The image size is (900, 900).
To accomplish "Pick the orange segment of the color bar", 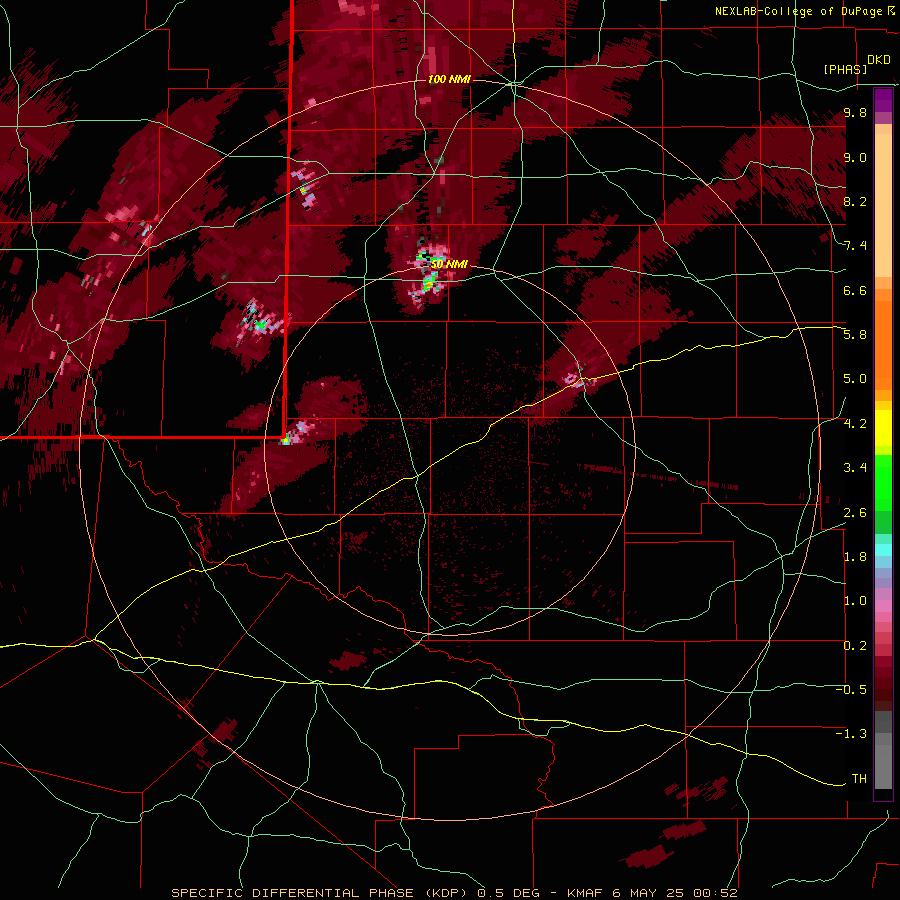I will [x=883, y=344].
